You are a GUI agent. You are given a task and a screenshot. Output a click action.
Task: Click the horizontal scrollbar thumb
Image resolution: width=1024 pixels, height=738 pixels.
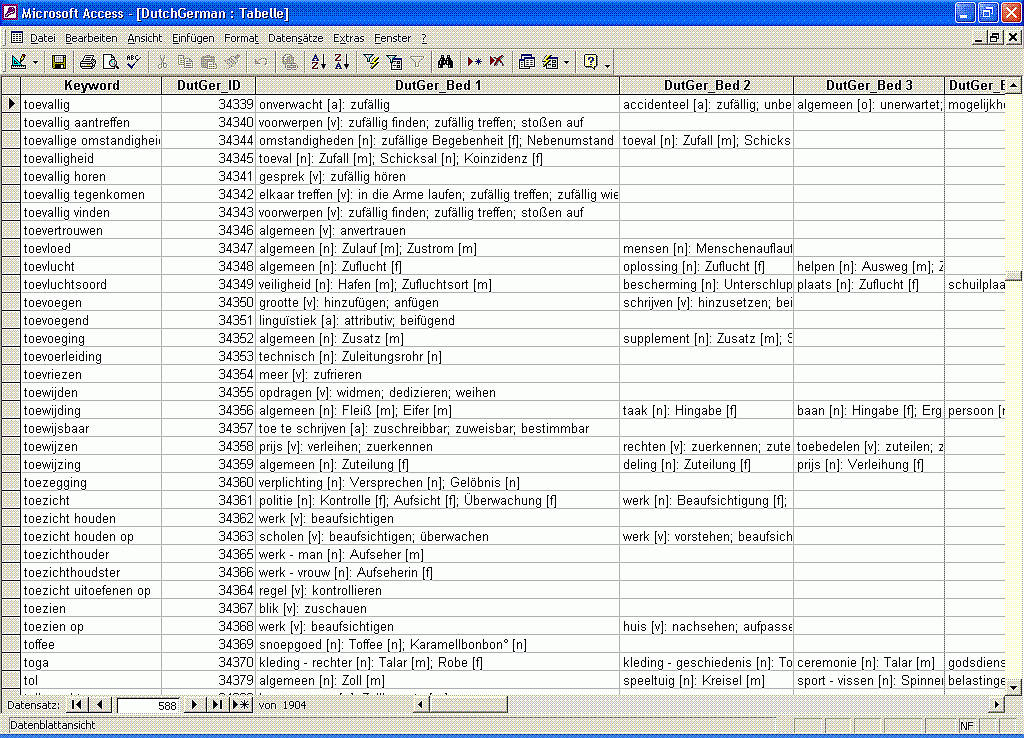468,705
